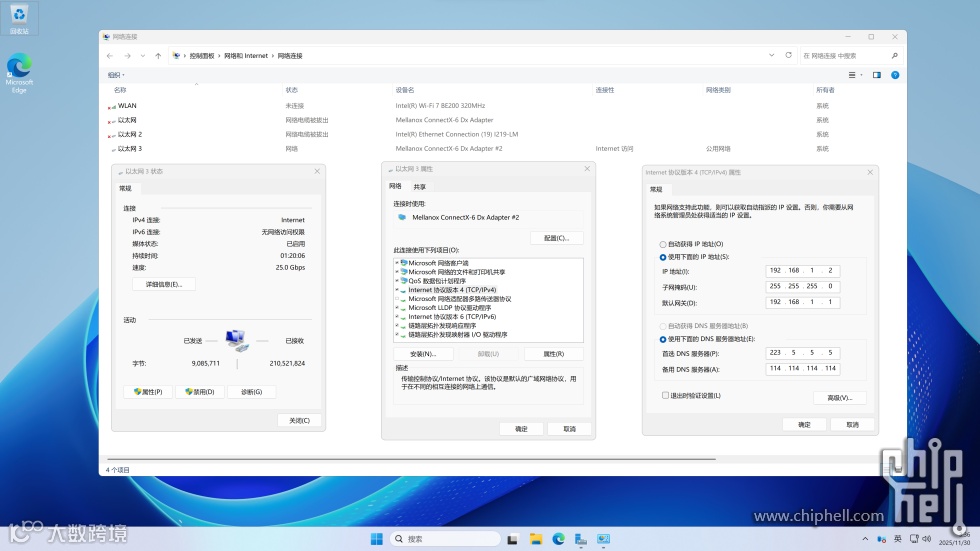The image size is (980, 551).
Task: Check validate settings upon exit checkbox
Action: pyautogui.click(x=665, y=395)
